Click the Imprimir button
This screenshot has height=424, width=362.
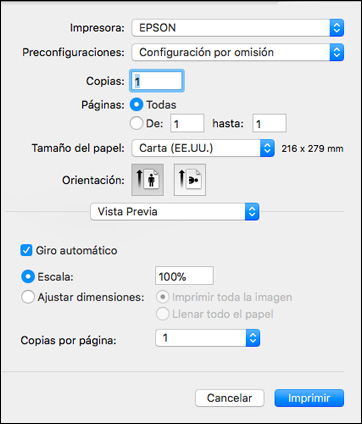309,398
